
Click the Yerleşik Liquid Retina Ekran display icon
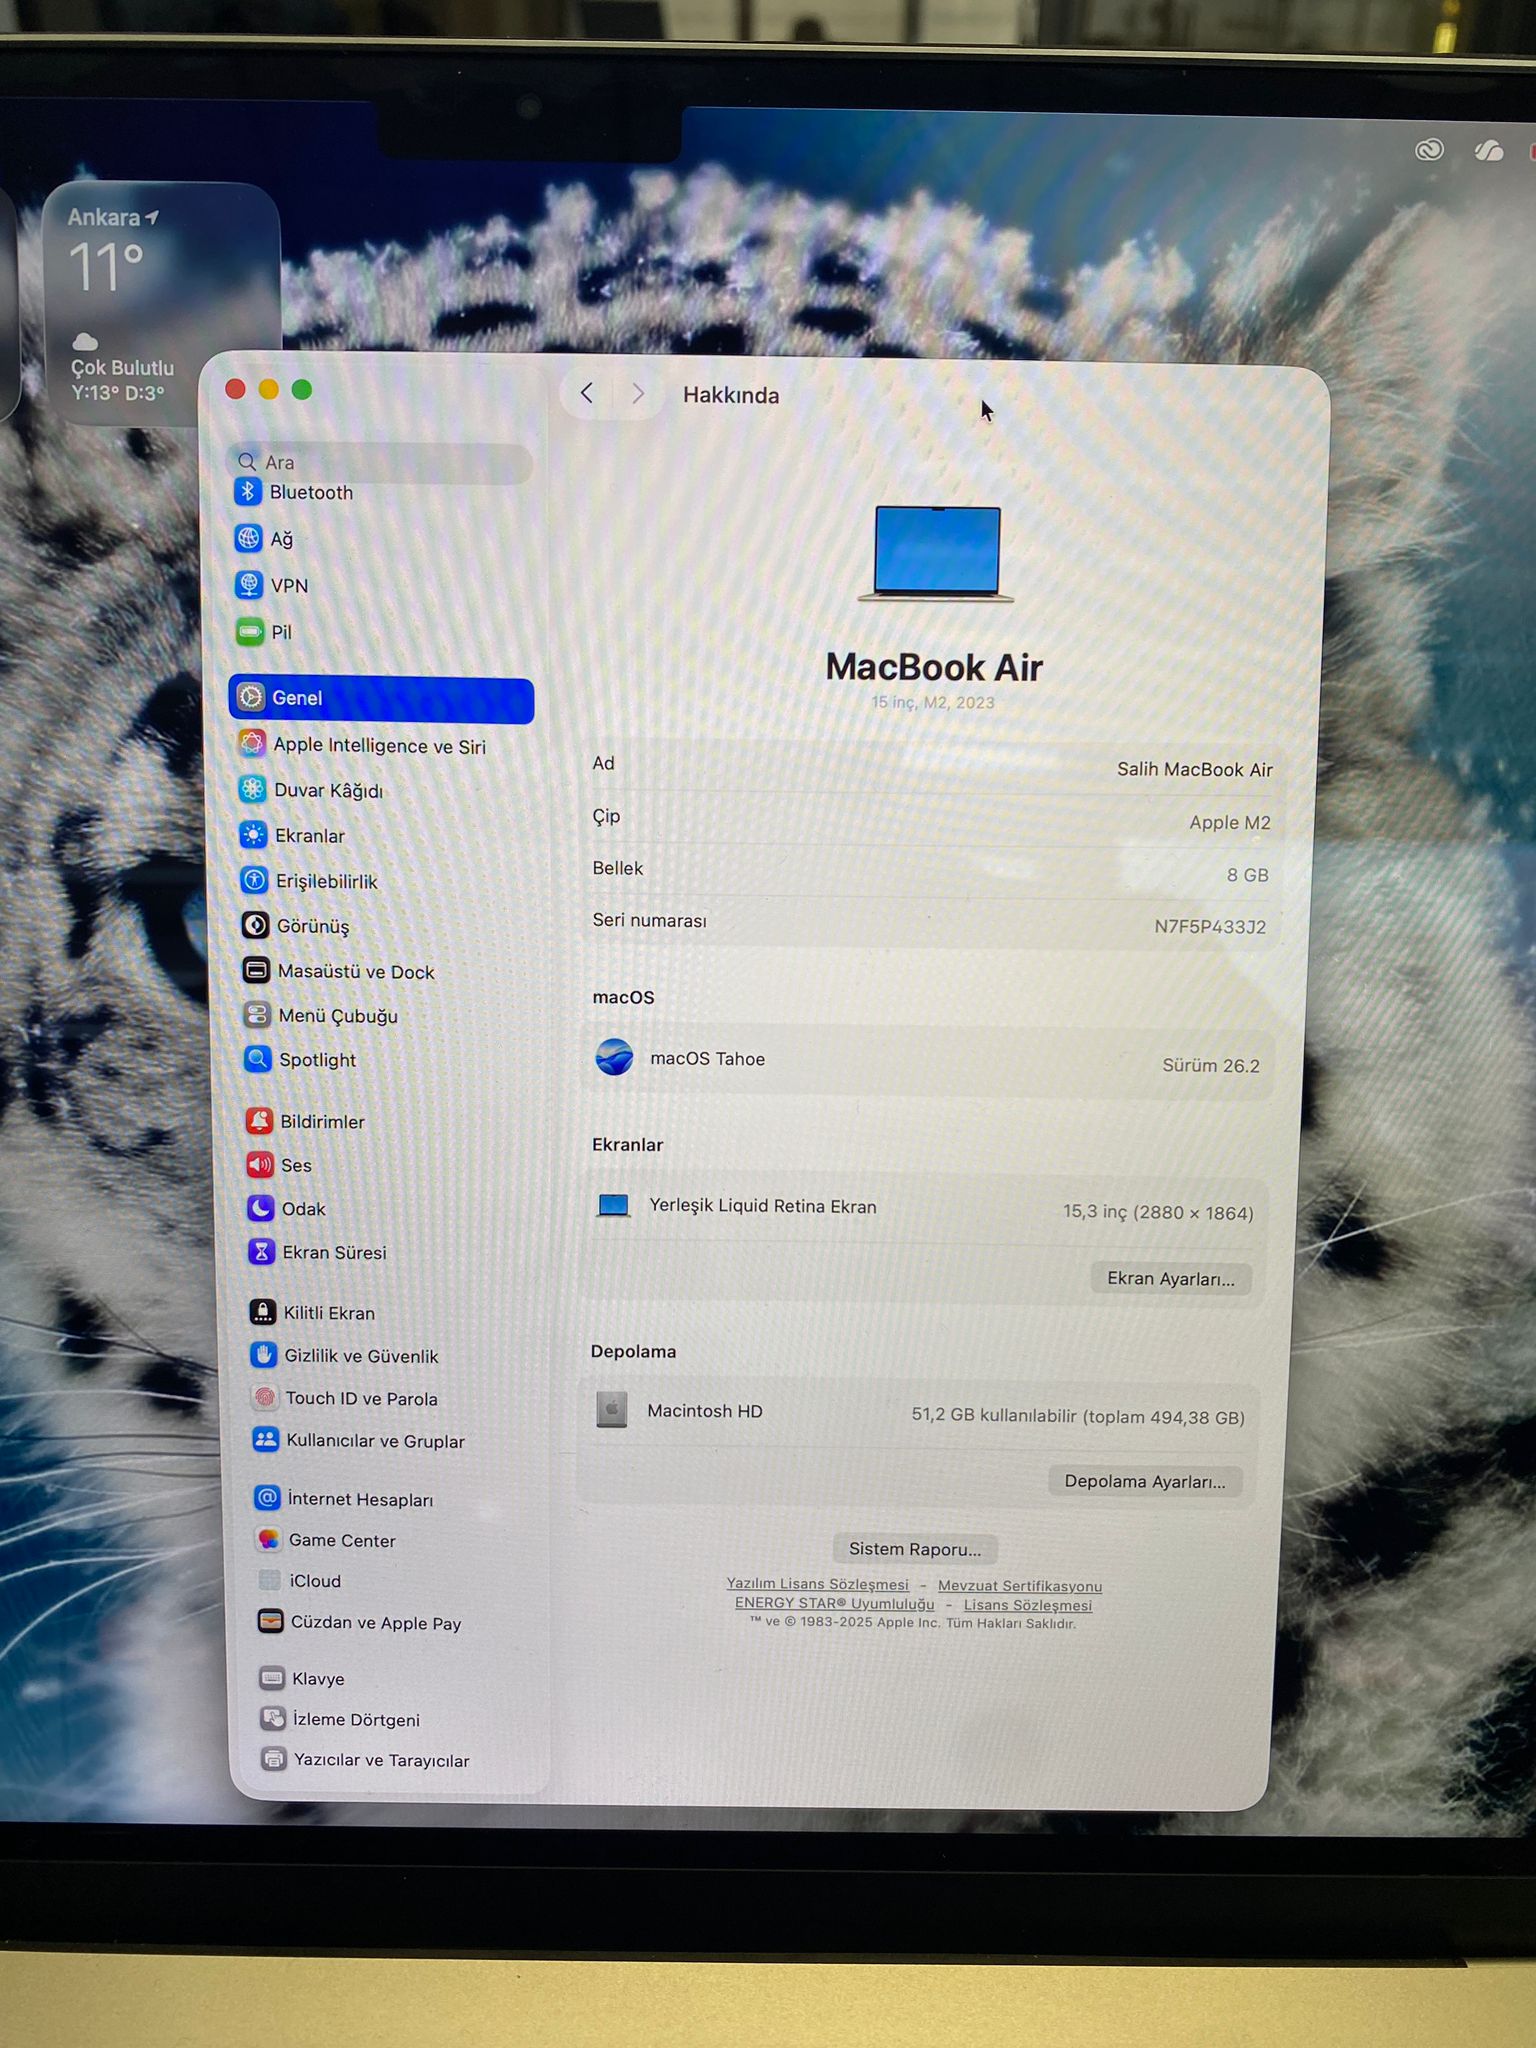[x=613, y=1205]
